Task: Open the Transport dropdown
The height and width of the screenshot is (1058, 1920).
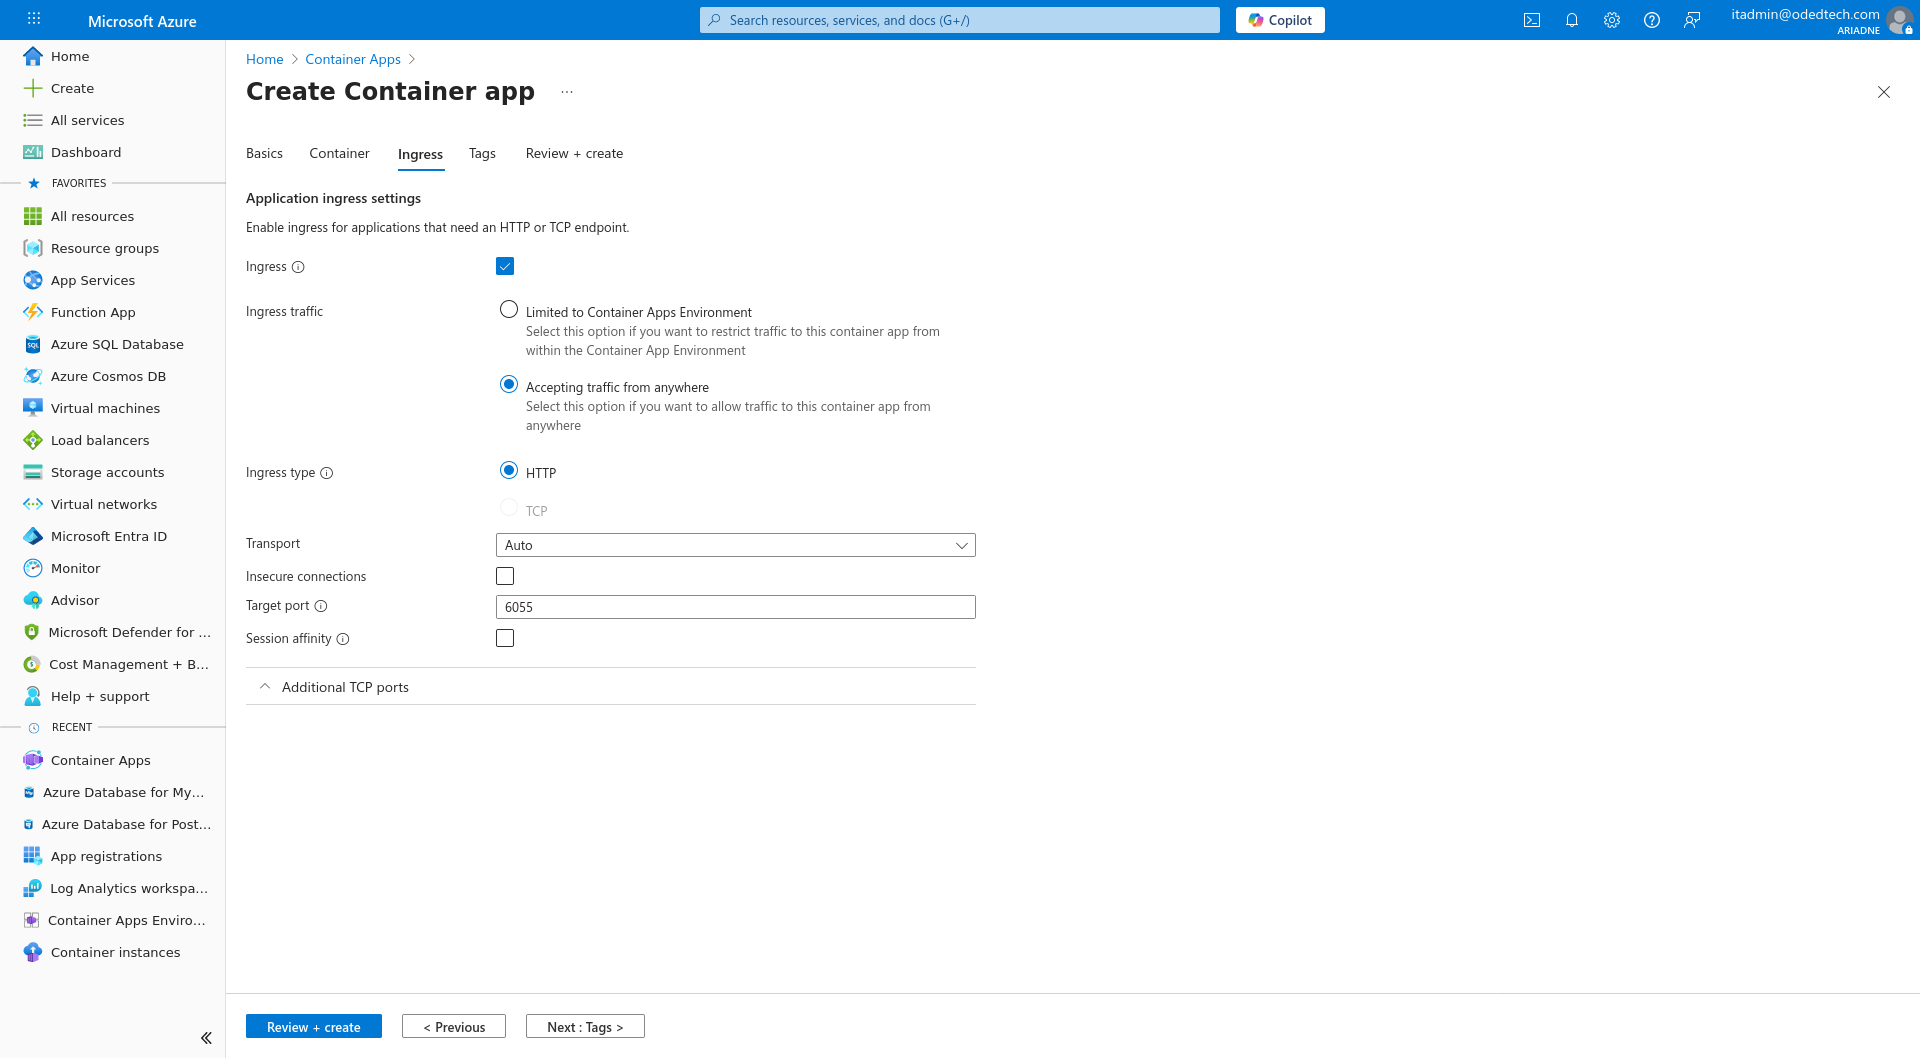Action: click(736, 545)
